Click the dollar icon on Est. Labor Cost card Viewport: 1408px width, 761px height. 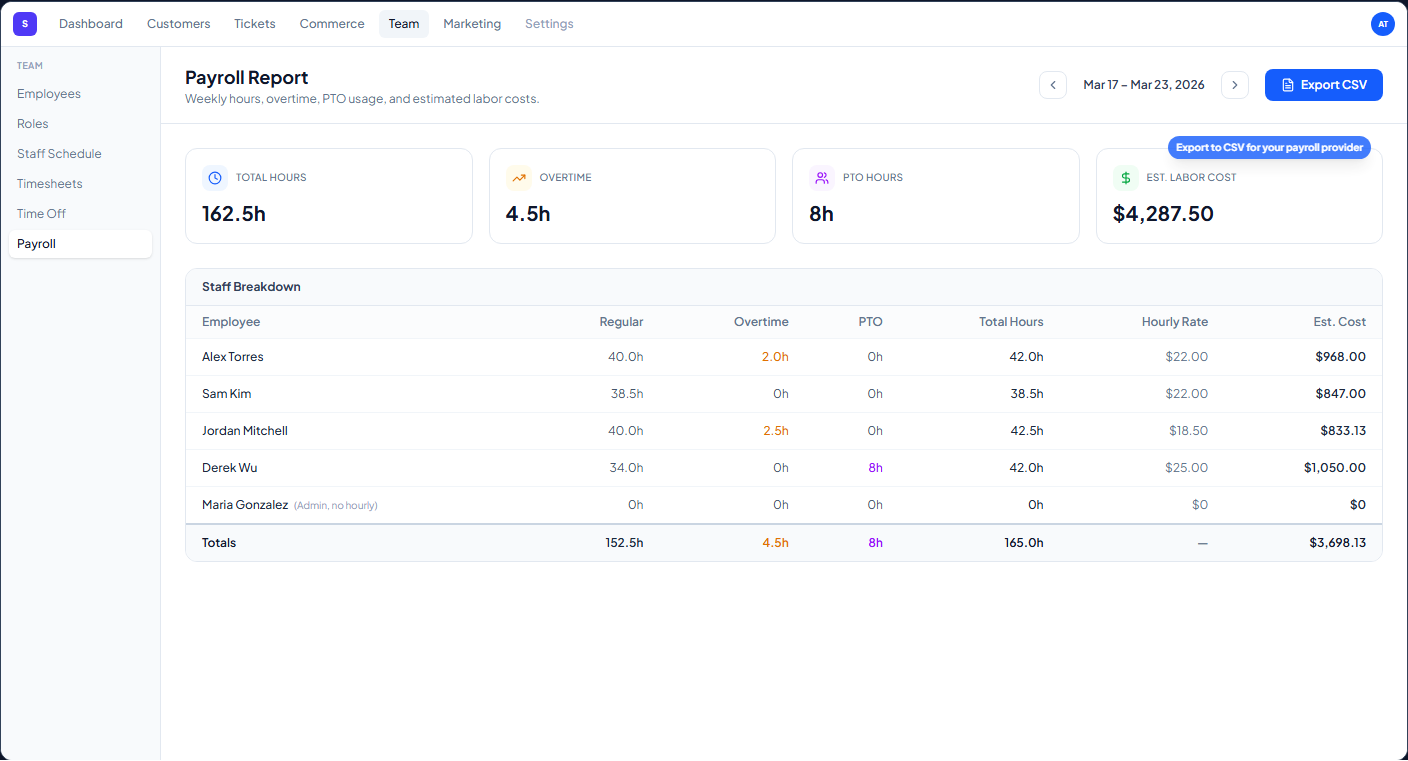pos(1126,178)
